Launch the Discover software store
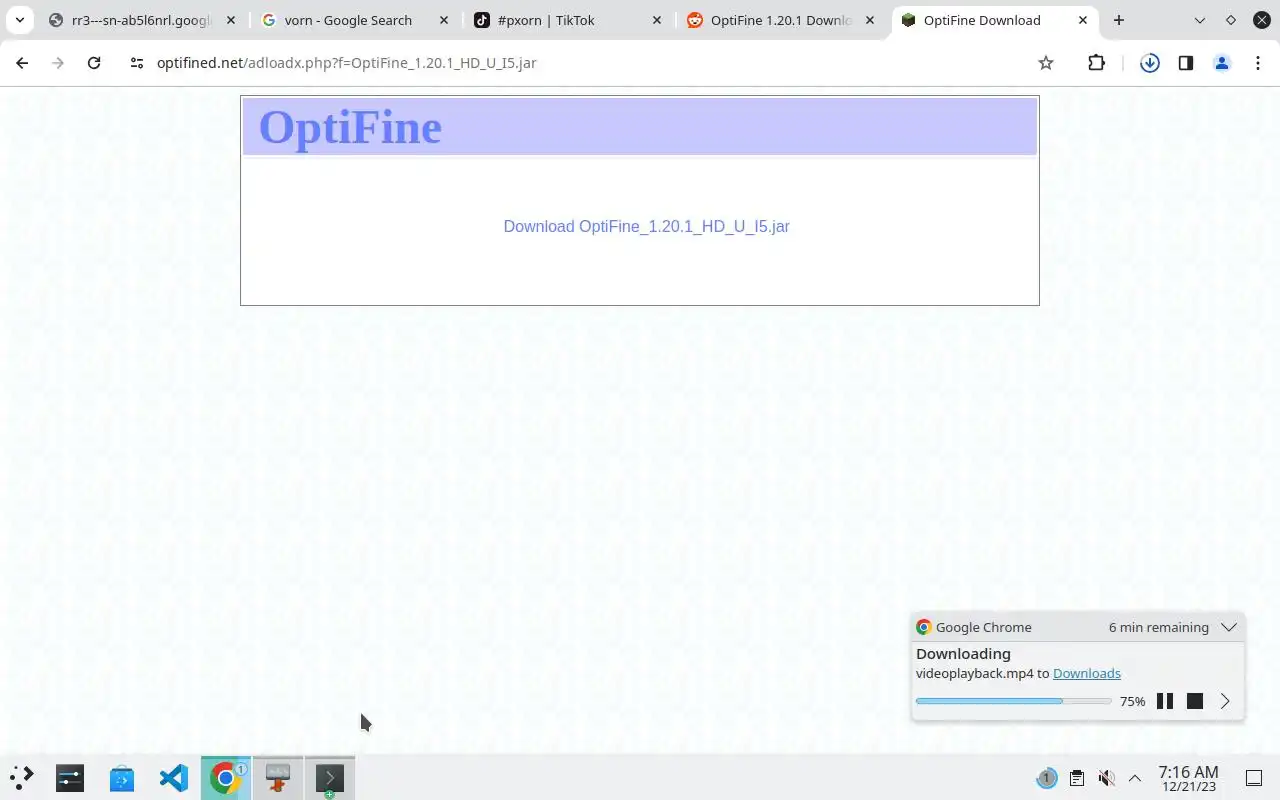The width and height of the screenshot is (1280, 800). pyautogui.click(x=122, y=777)
